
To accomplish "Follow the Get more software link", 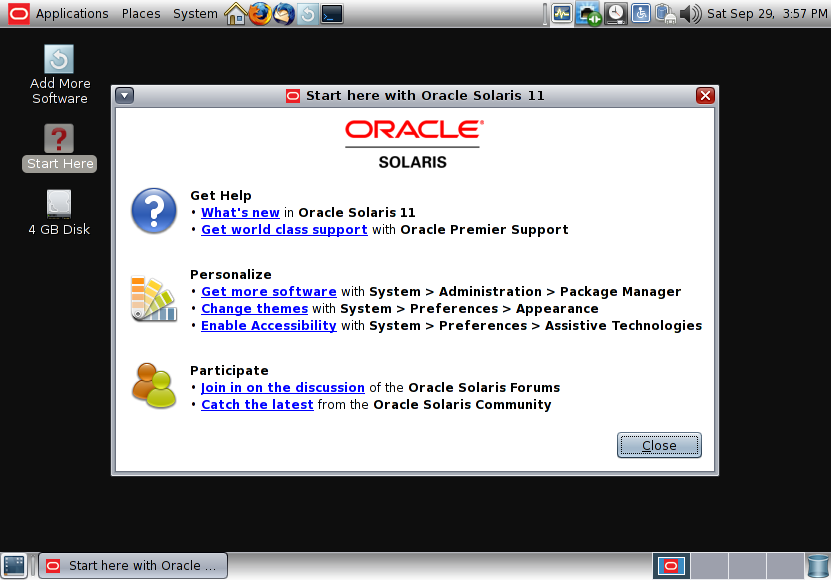I will pos(269,292).
